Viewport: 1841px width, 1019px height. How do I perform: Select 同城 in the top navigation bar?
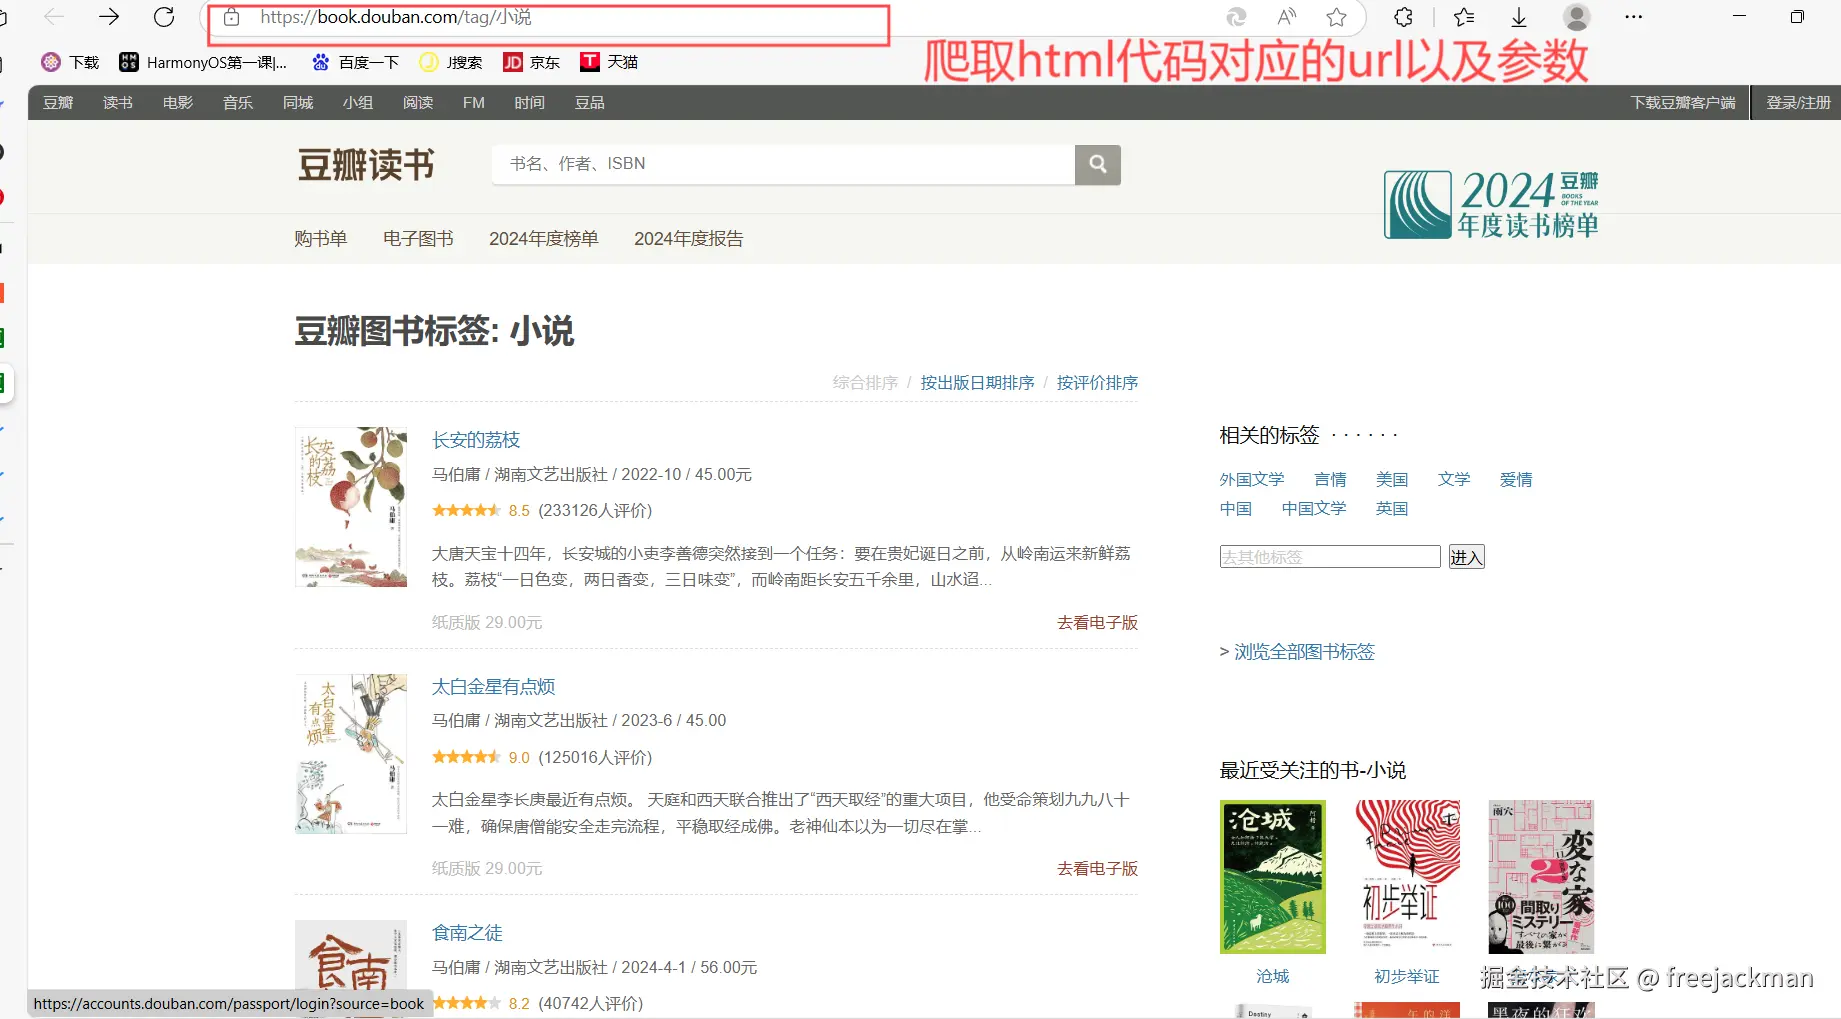(298, 103)
